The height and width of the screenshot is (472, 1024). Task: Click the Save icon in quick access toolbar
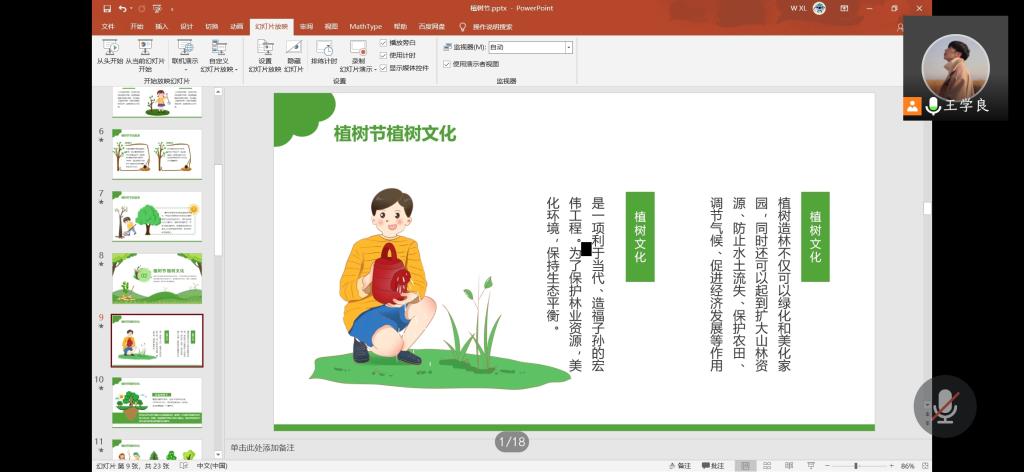(107, 8)
